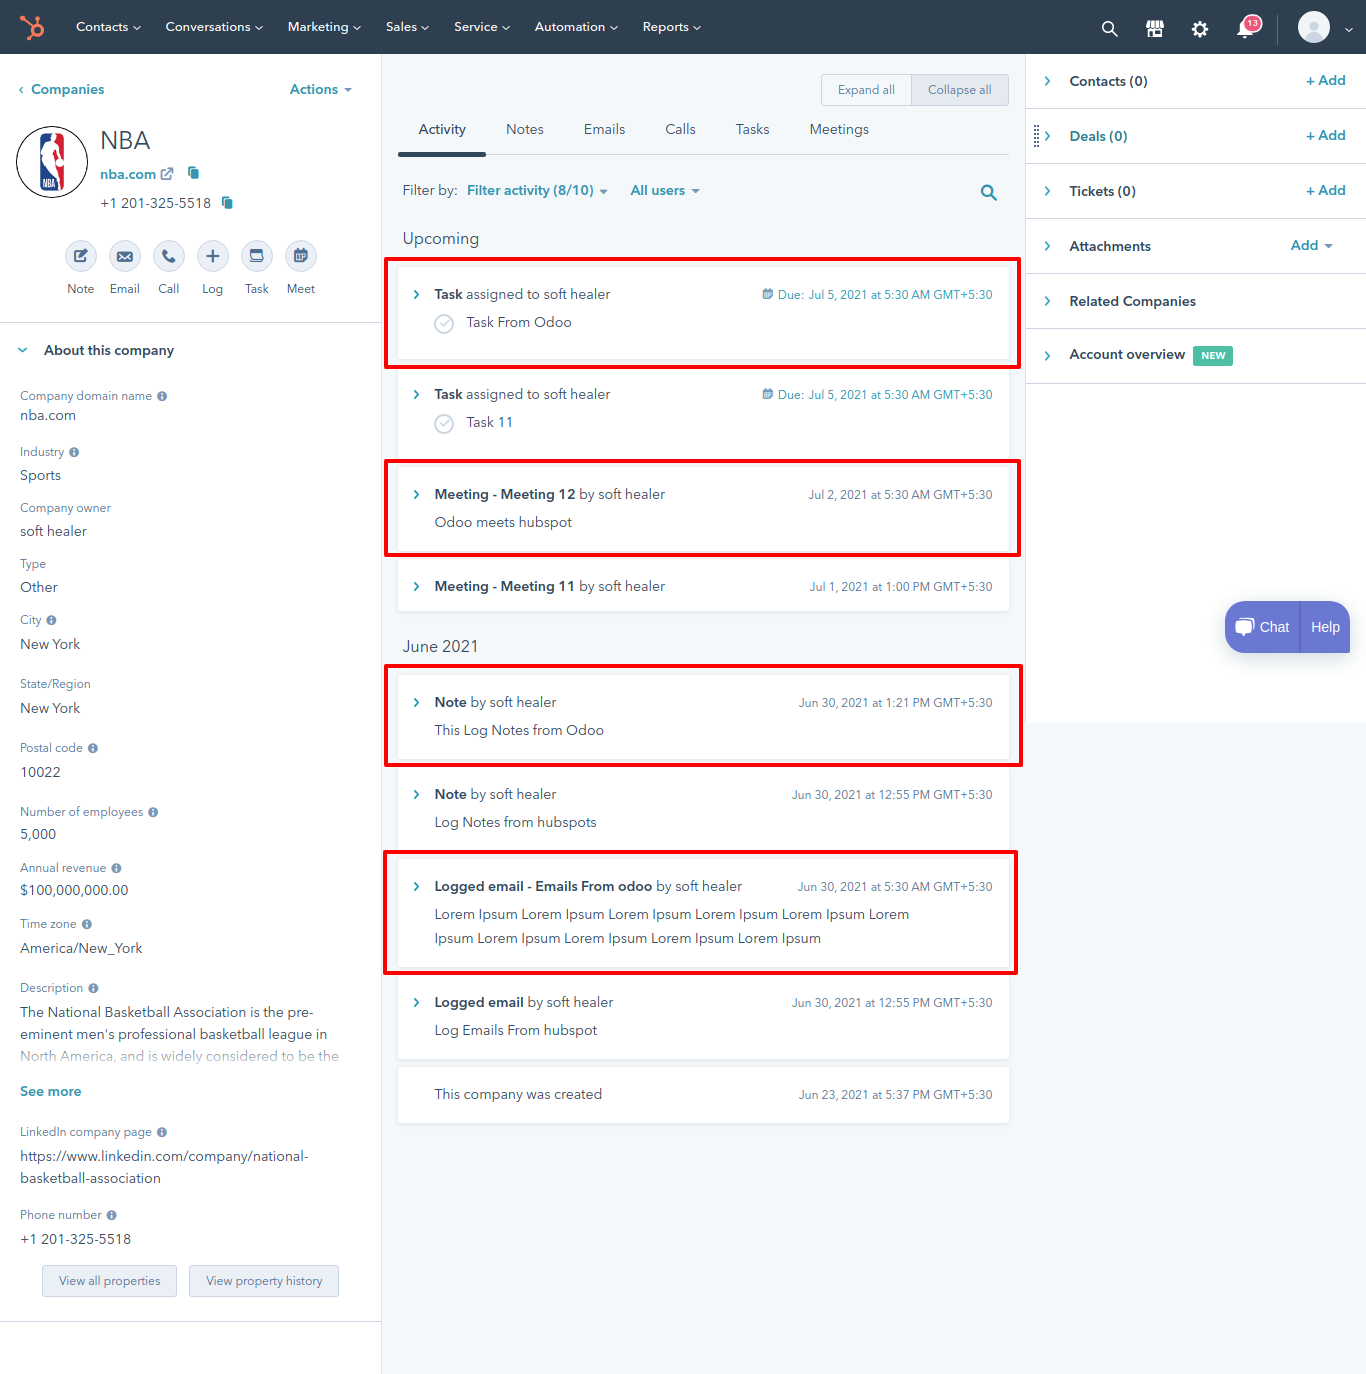Click info icon next to Annual revenue
Viewport: 1366px width, 1374px height.
point(116,868)
